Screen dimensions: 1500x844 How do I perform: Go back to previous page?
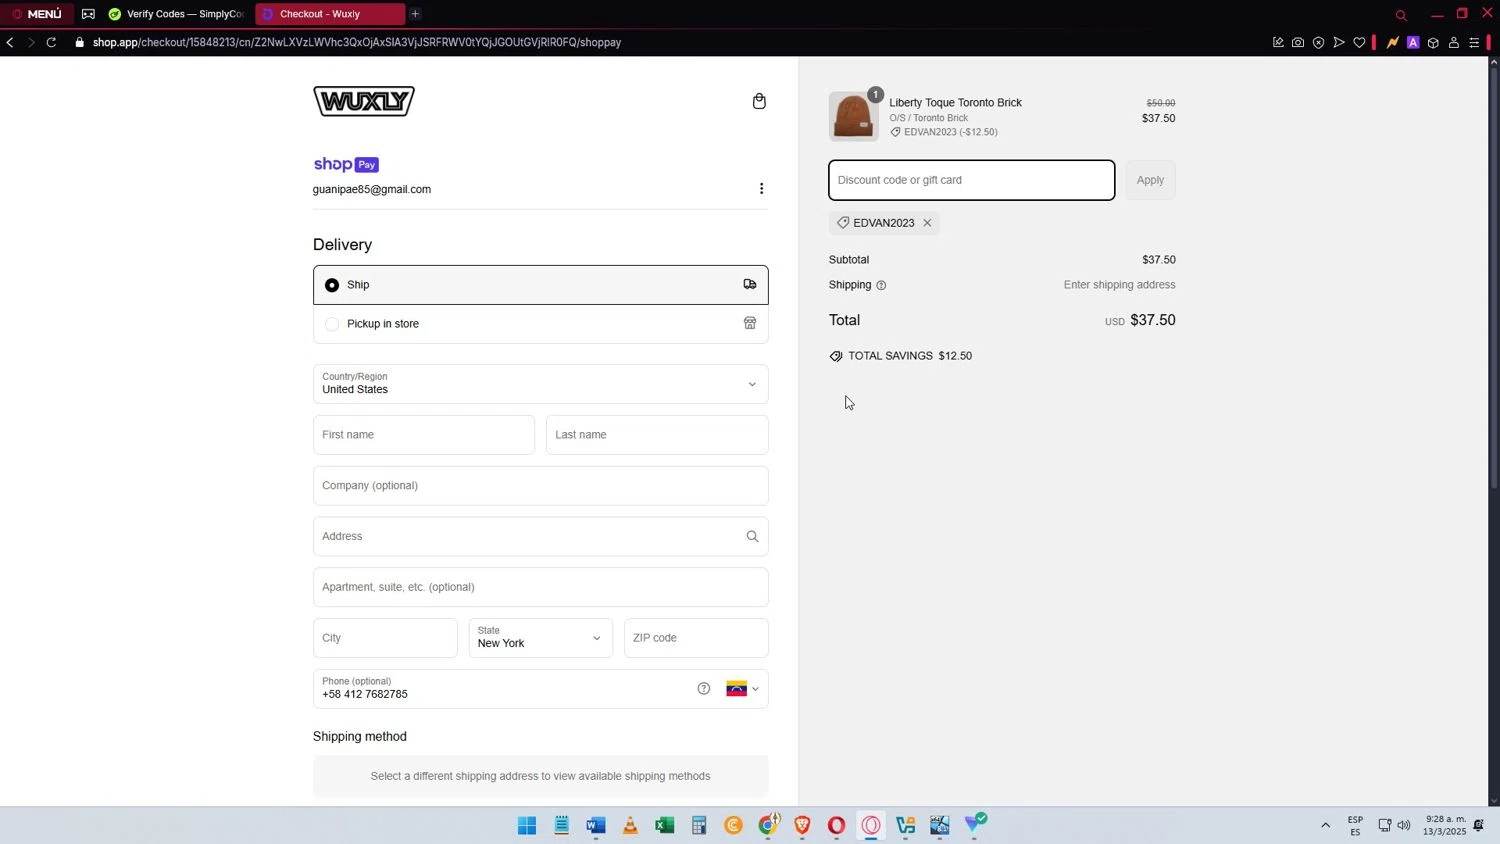click(x=10, y=42)
